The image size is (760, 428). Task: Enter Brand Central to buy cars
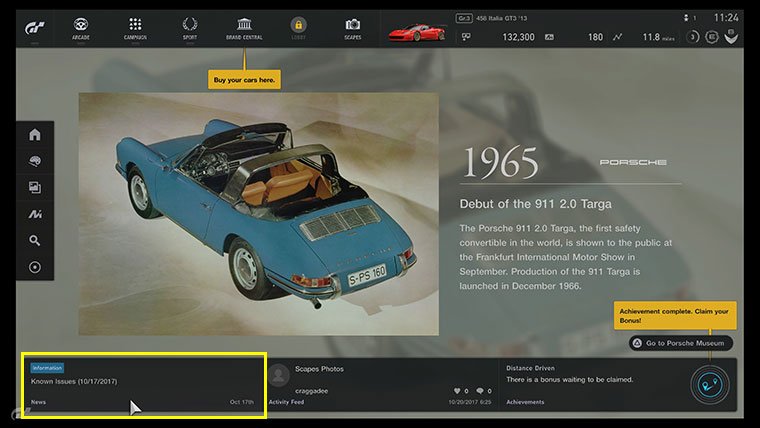tap(244, 27)
